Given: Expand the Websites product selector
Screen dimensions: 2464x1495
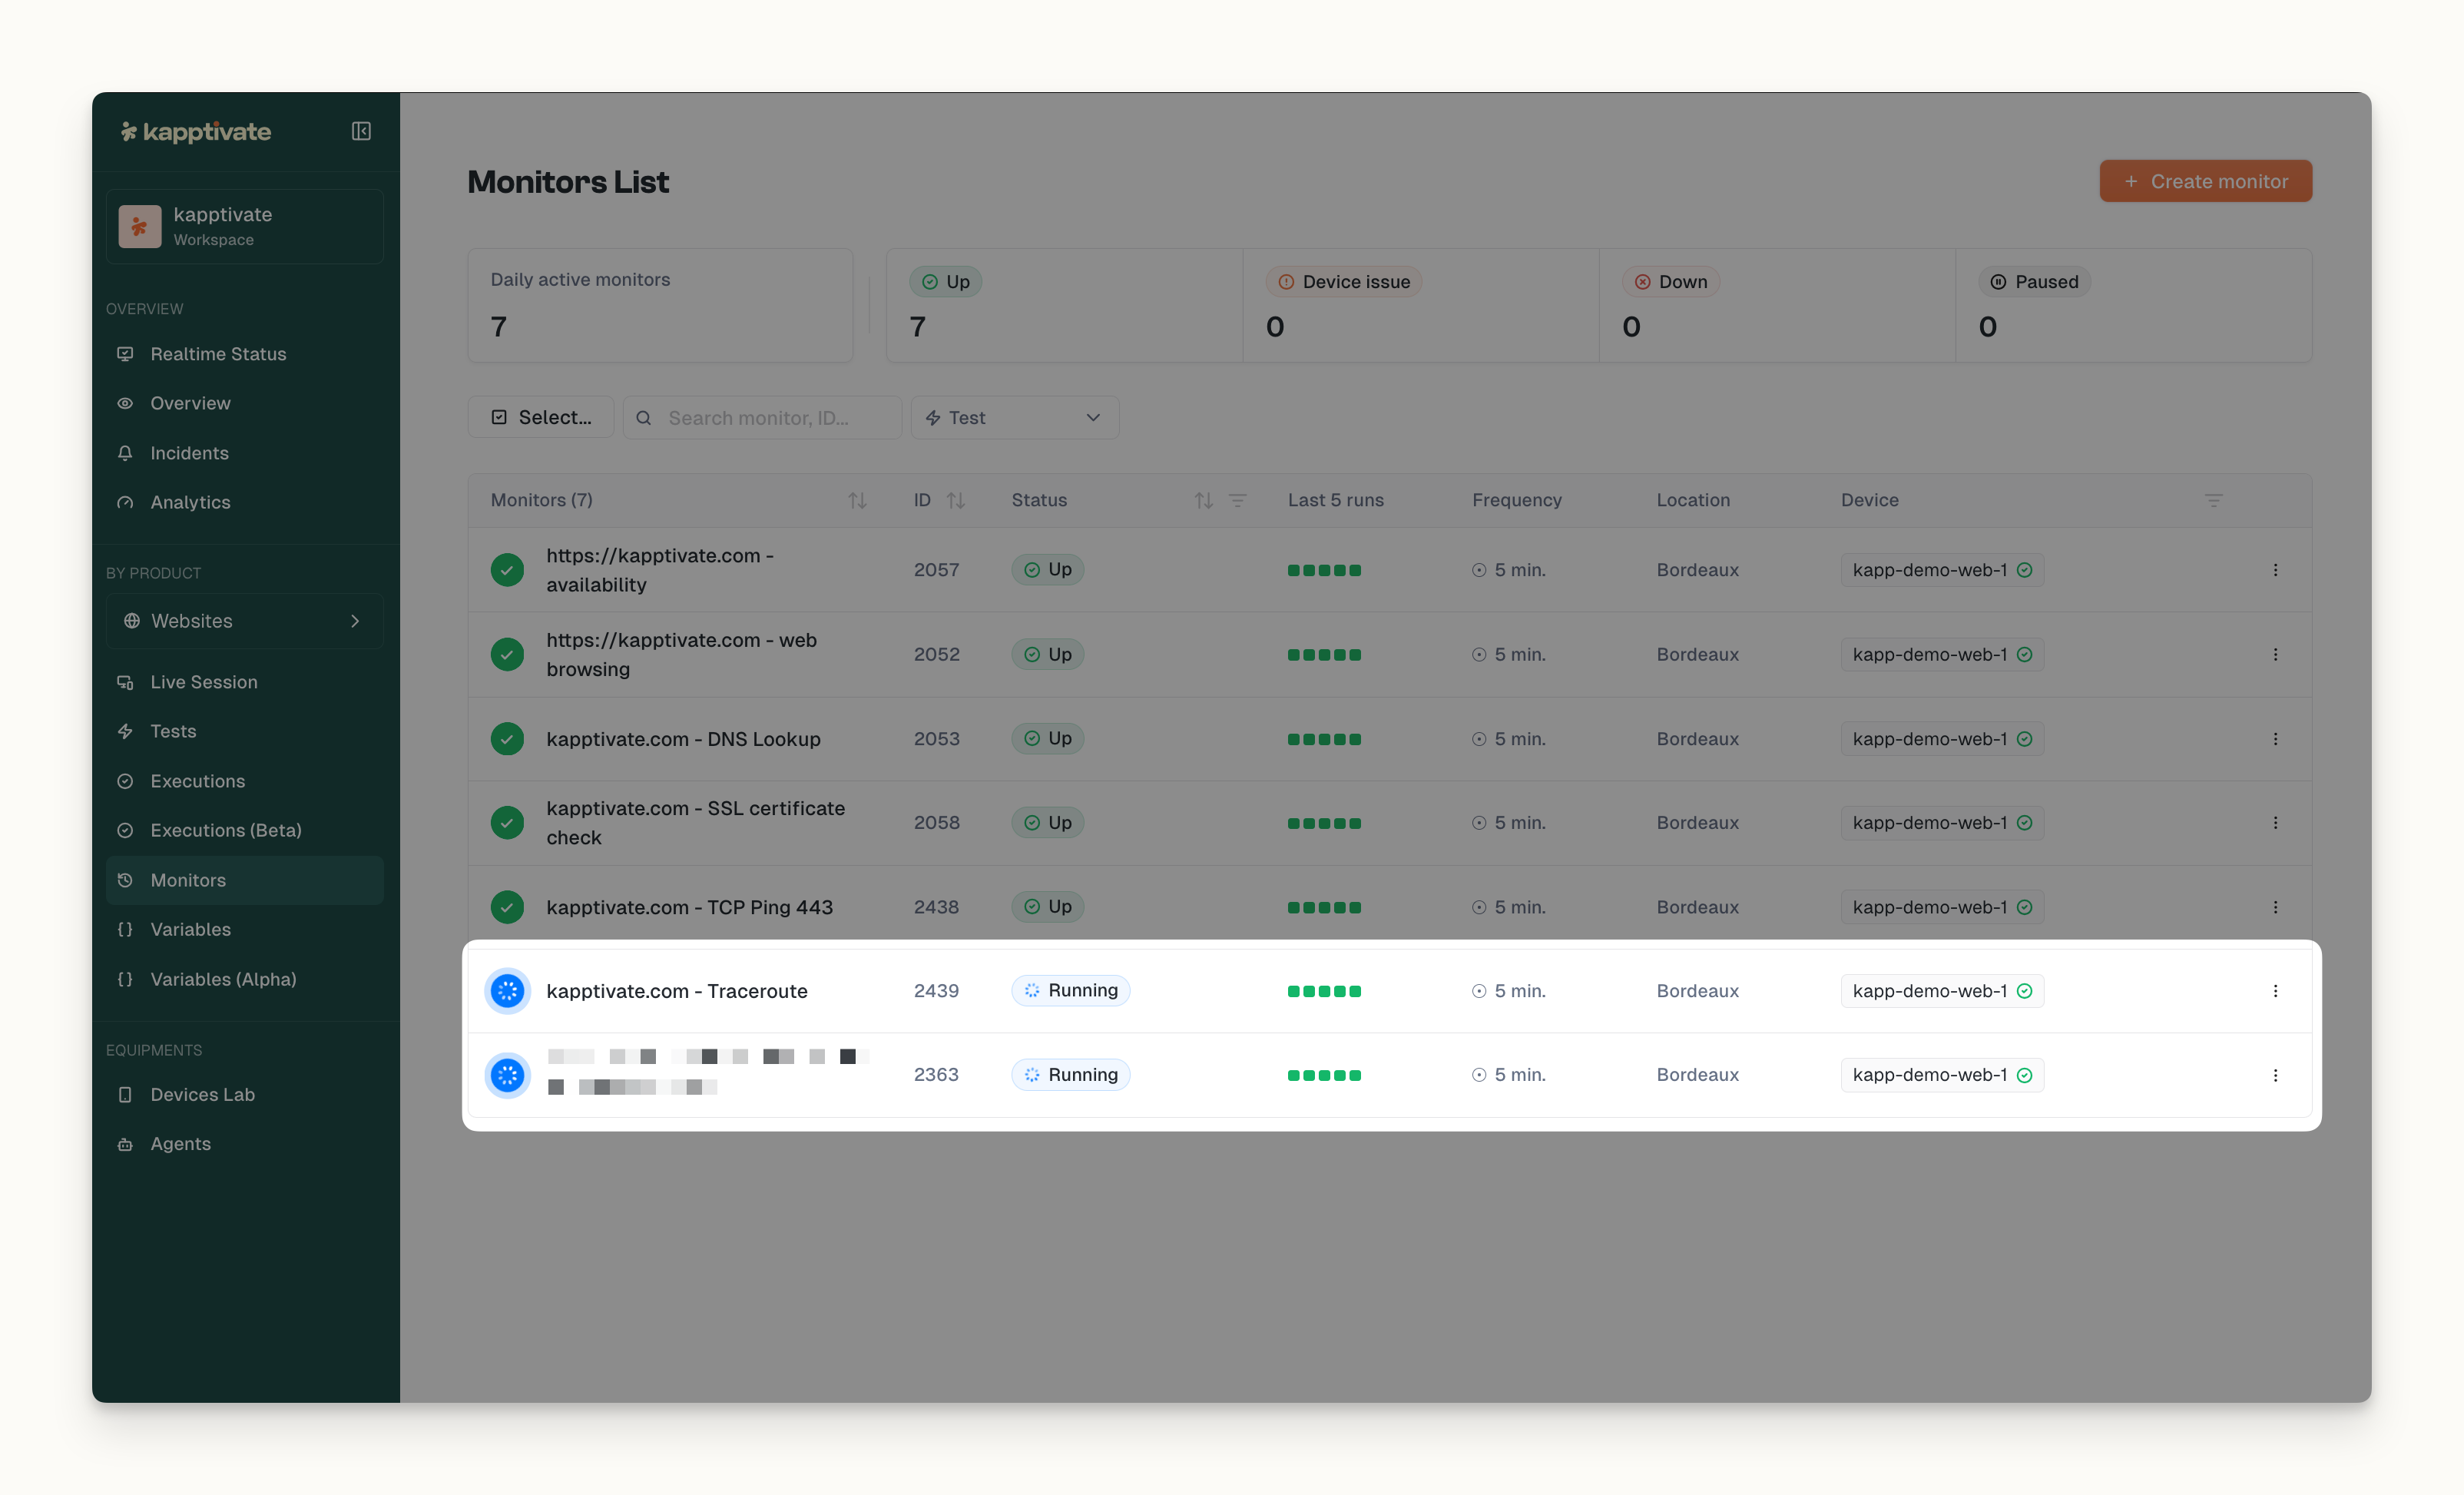Looking at the screenshot, I should pos(244,621).
